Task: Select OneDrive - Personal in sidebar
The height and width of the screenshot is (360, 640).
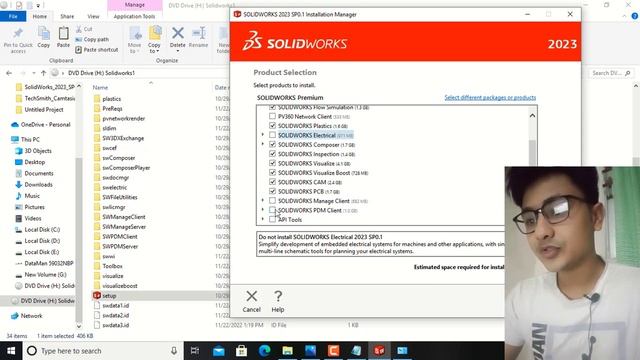Action: pos(41,124)
